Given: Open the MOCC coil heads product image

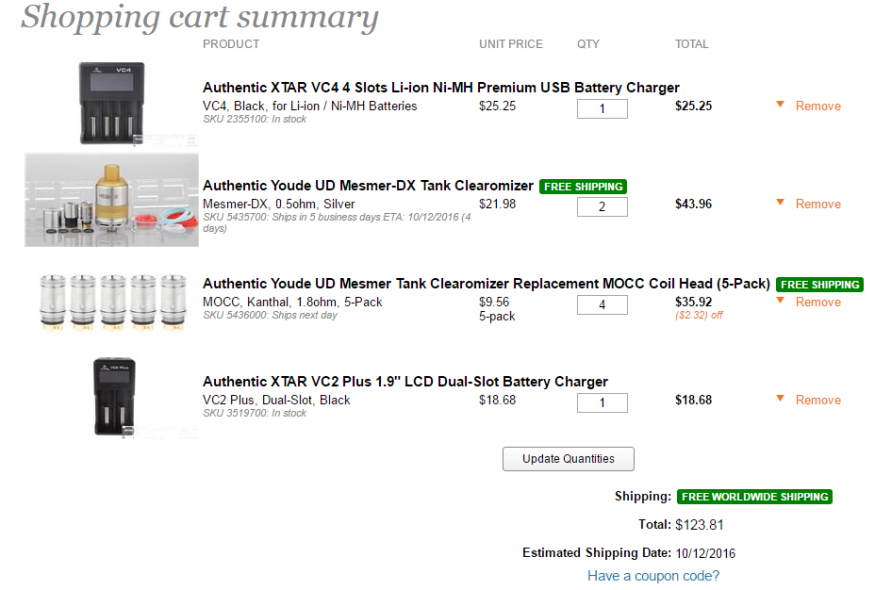Looking at the screenshot, I should pos(113,300).
